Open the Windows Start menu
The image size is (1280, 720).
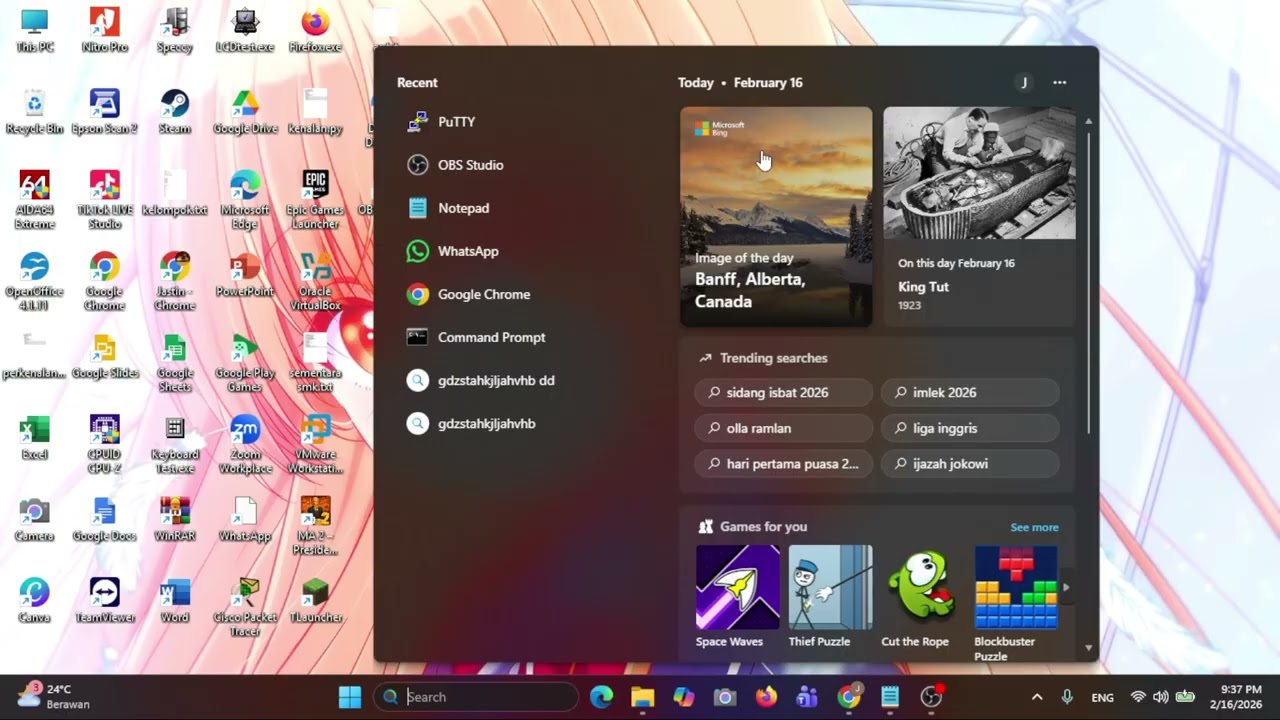pos(349,697)
